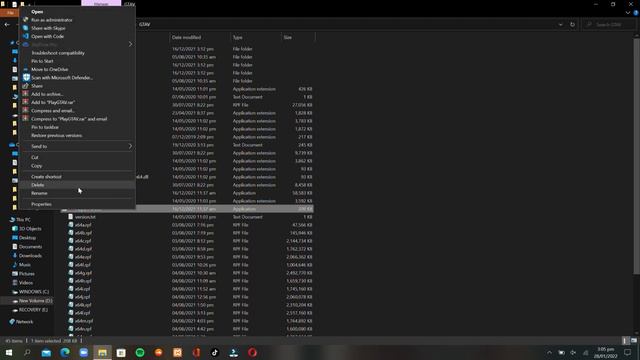This screenshot has width=640, height=360.
Task: Click the battery icon in system tray
Action: pyautogui.click(x=562, y=353)
